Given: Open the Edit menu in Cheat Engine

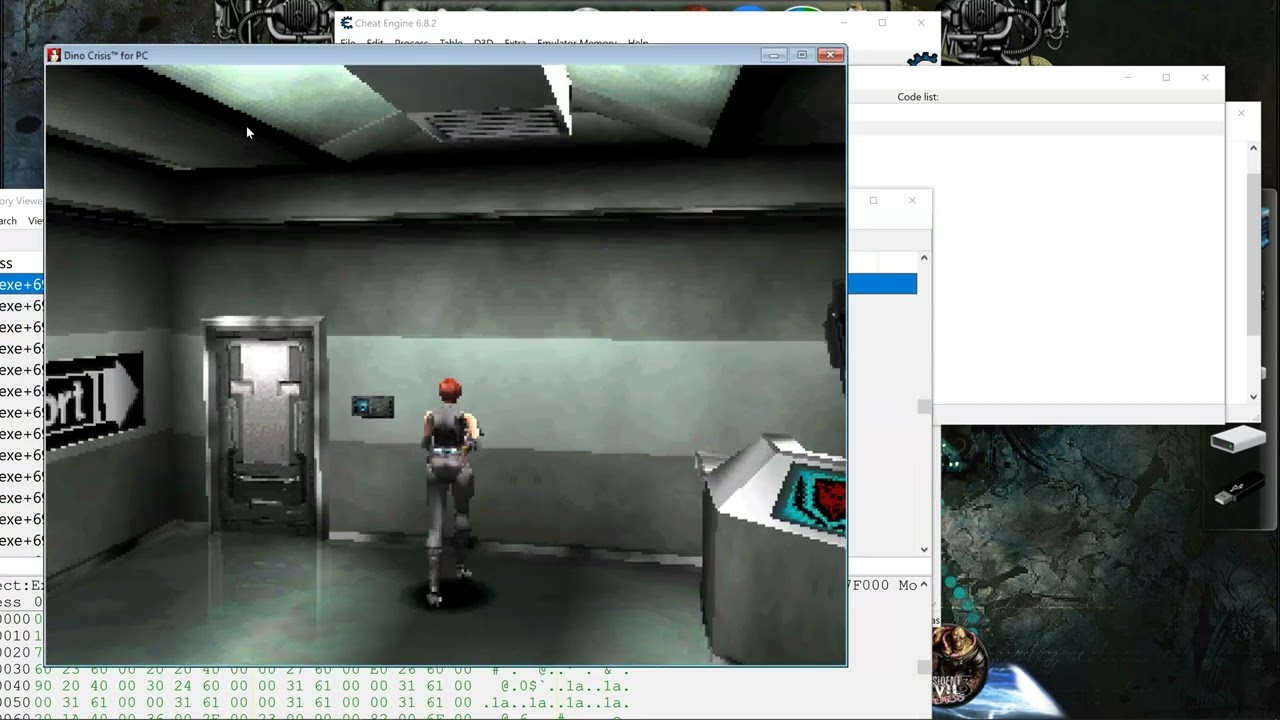Looking at the screenshot, I should pos(375,43).
